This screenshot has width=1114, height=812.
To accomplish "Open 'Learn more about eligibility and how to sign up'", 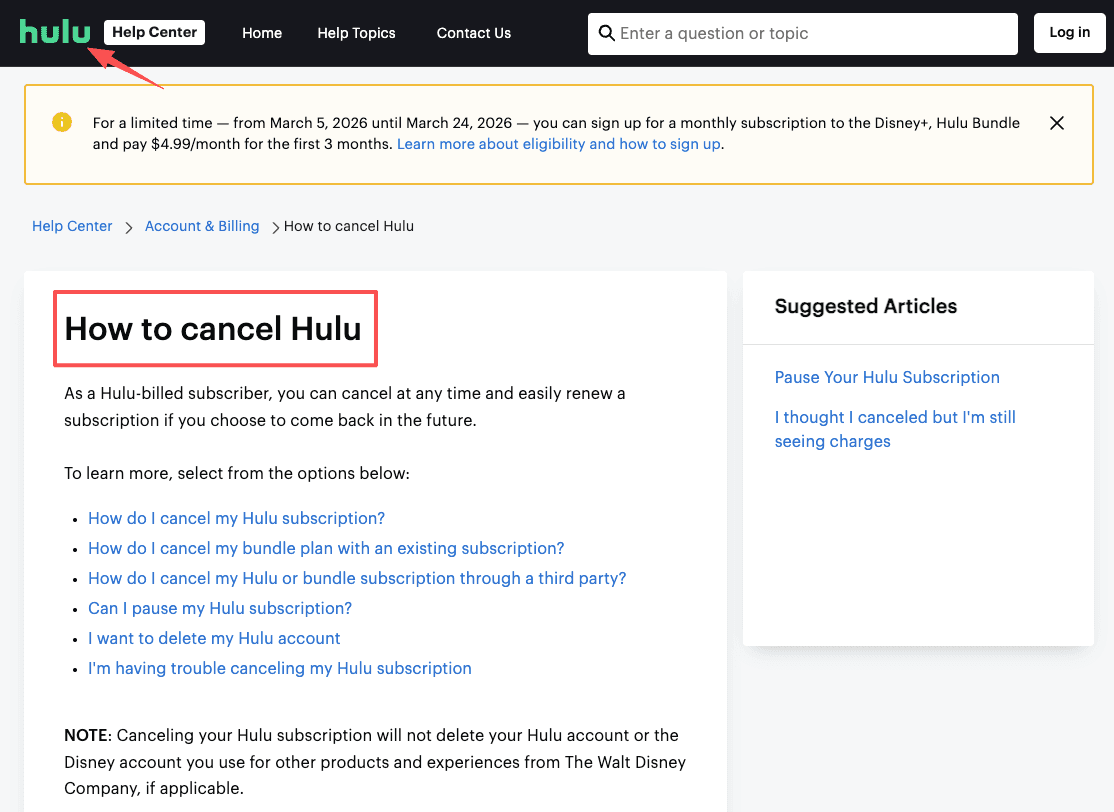I will click(x=557, y=144).
